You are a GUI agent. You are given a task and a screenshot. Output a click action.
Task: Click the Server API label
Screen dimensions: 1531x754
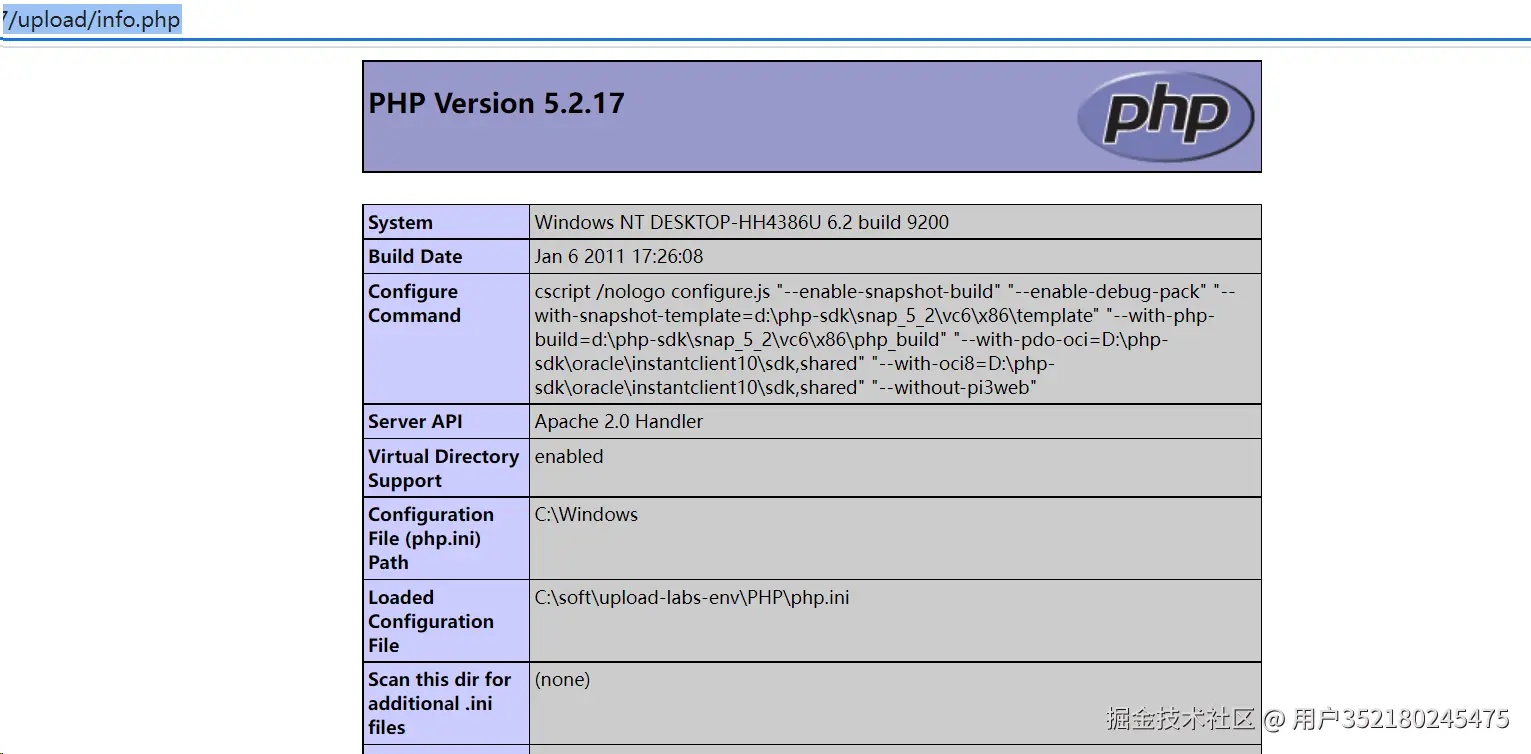coord(415,421)
